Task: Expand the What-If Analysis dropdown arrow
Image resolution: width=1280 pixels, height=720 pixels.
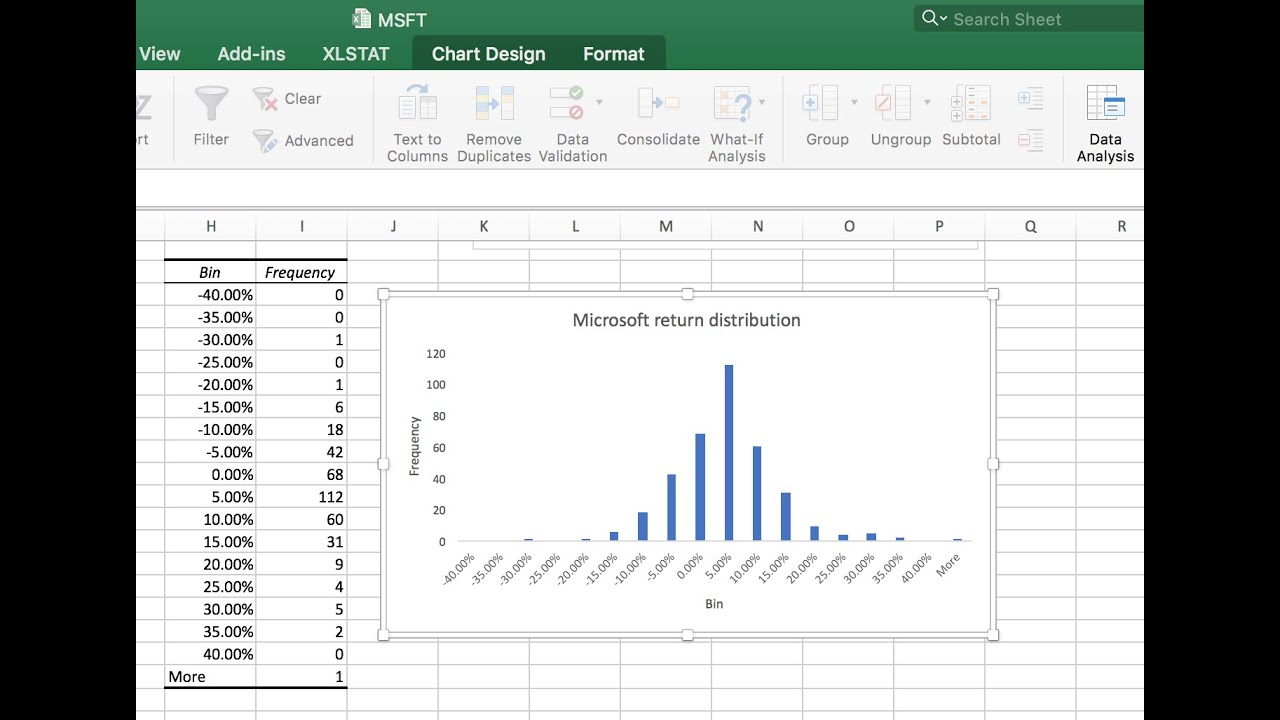Action: 762,102
